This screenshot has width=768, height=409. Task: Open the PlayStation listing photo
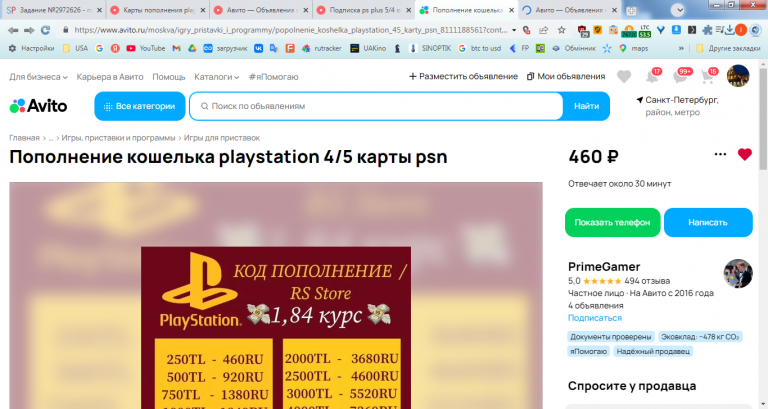[276, 295]
